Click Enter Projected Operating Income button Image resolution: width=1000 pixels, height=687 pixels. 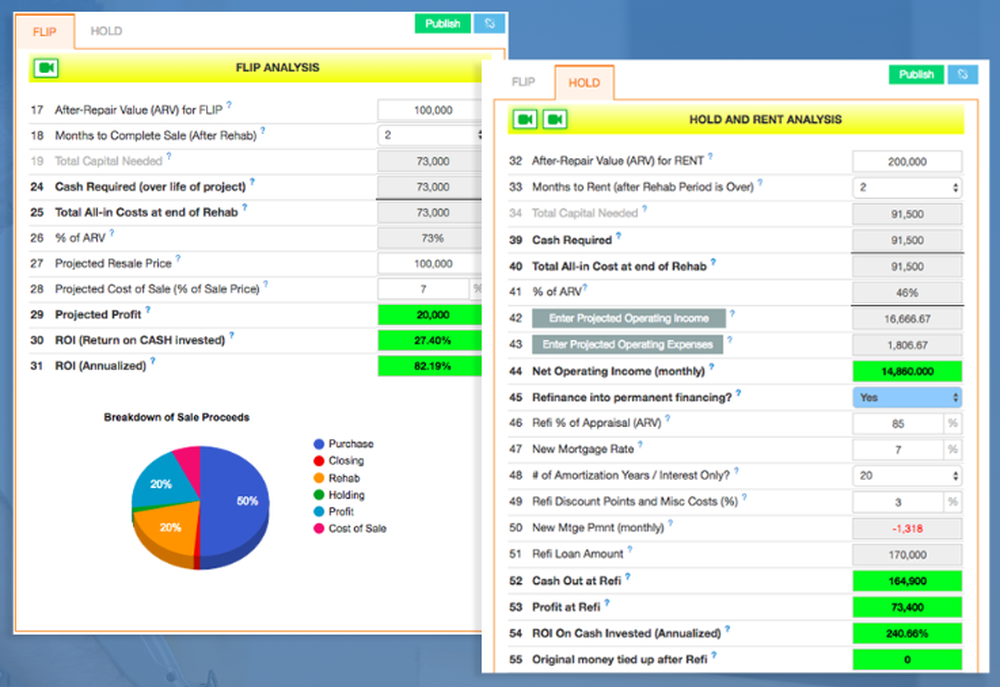click(x=629, y=318)
